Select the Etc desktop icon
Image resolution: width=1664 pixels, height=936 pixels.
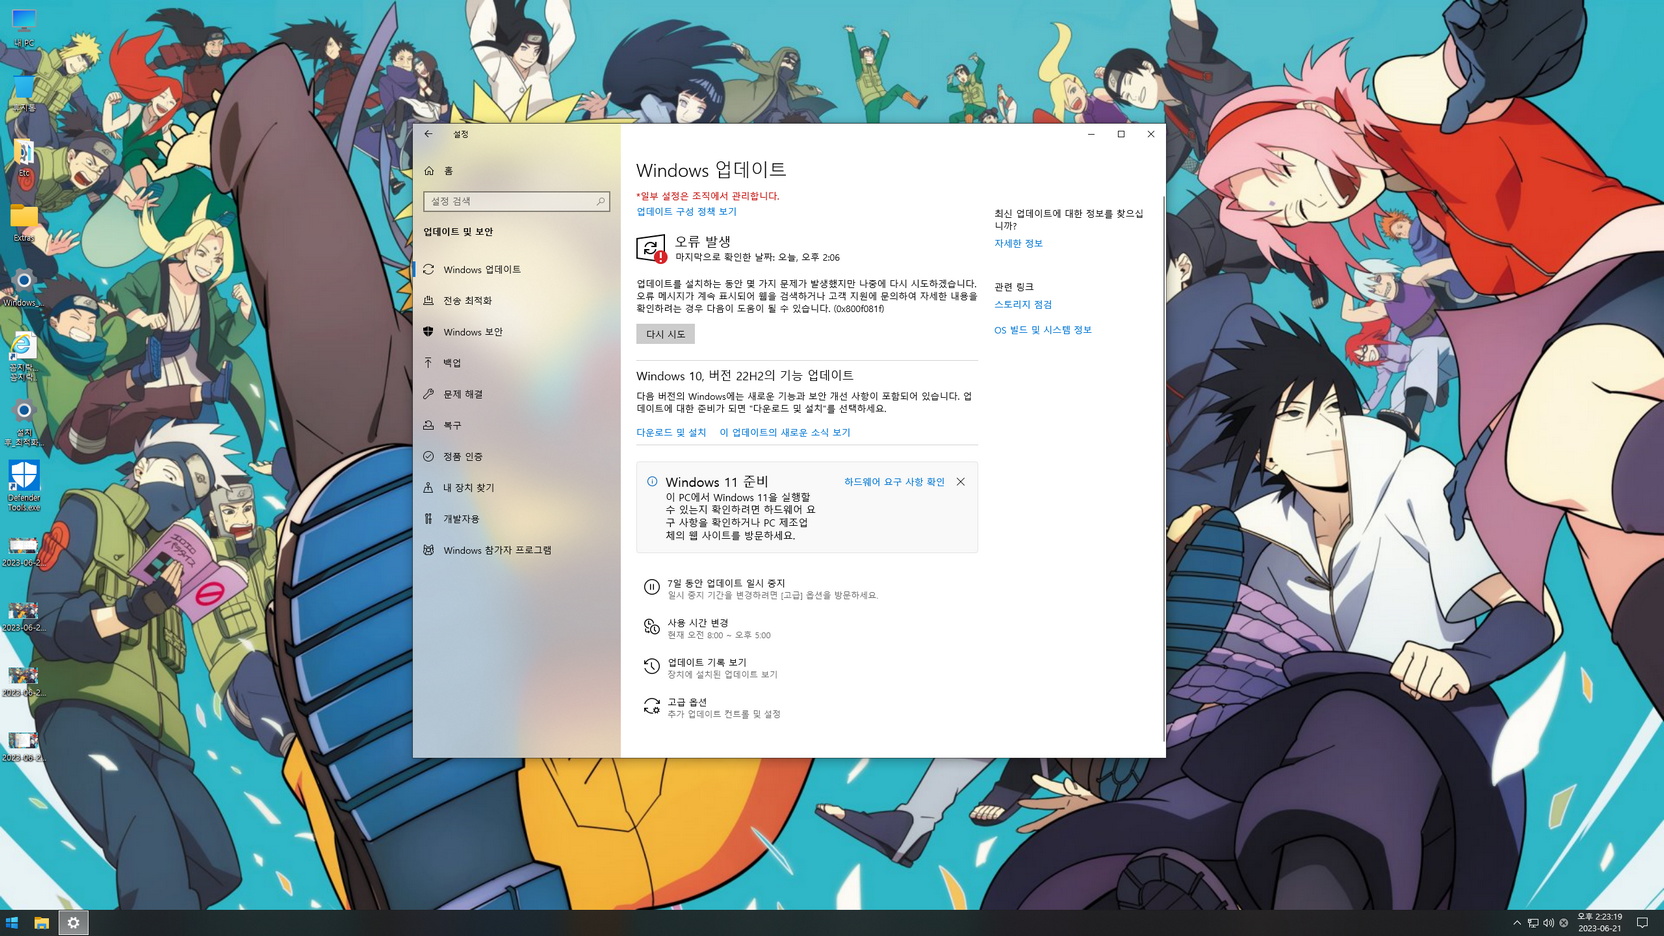click(x=24, y=158)
